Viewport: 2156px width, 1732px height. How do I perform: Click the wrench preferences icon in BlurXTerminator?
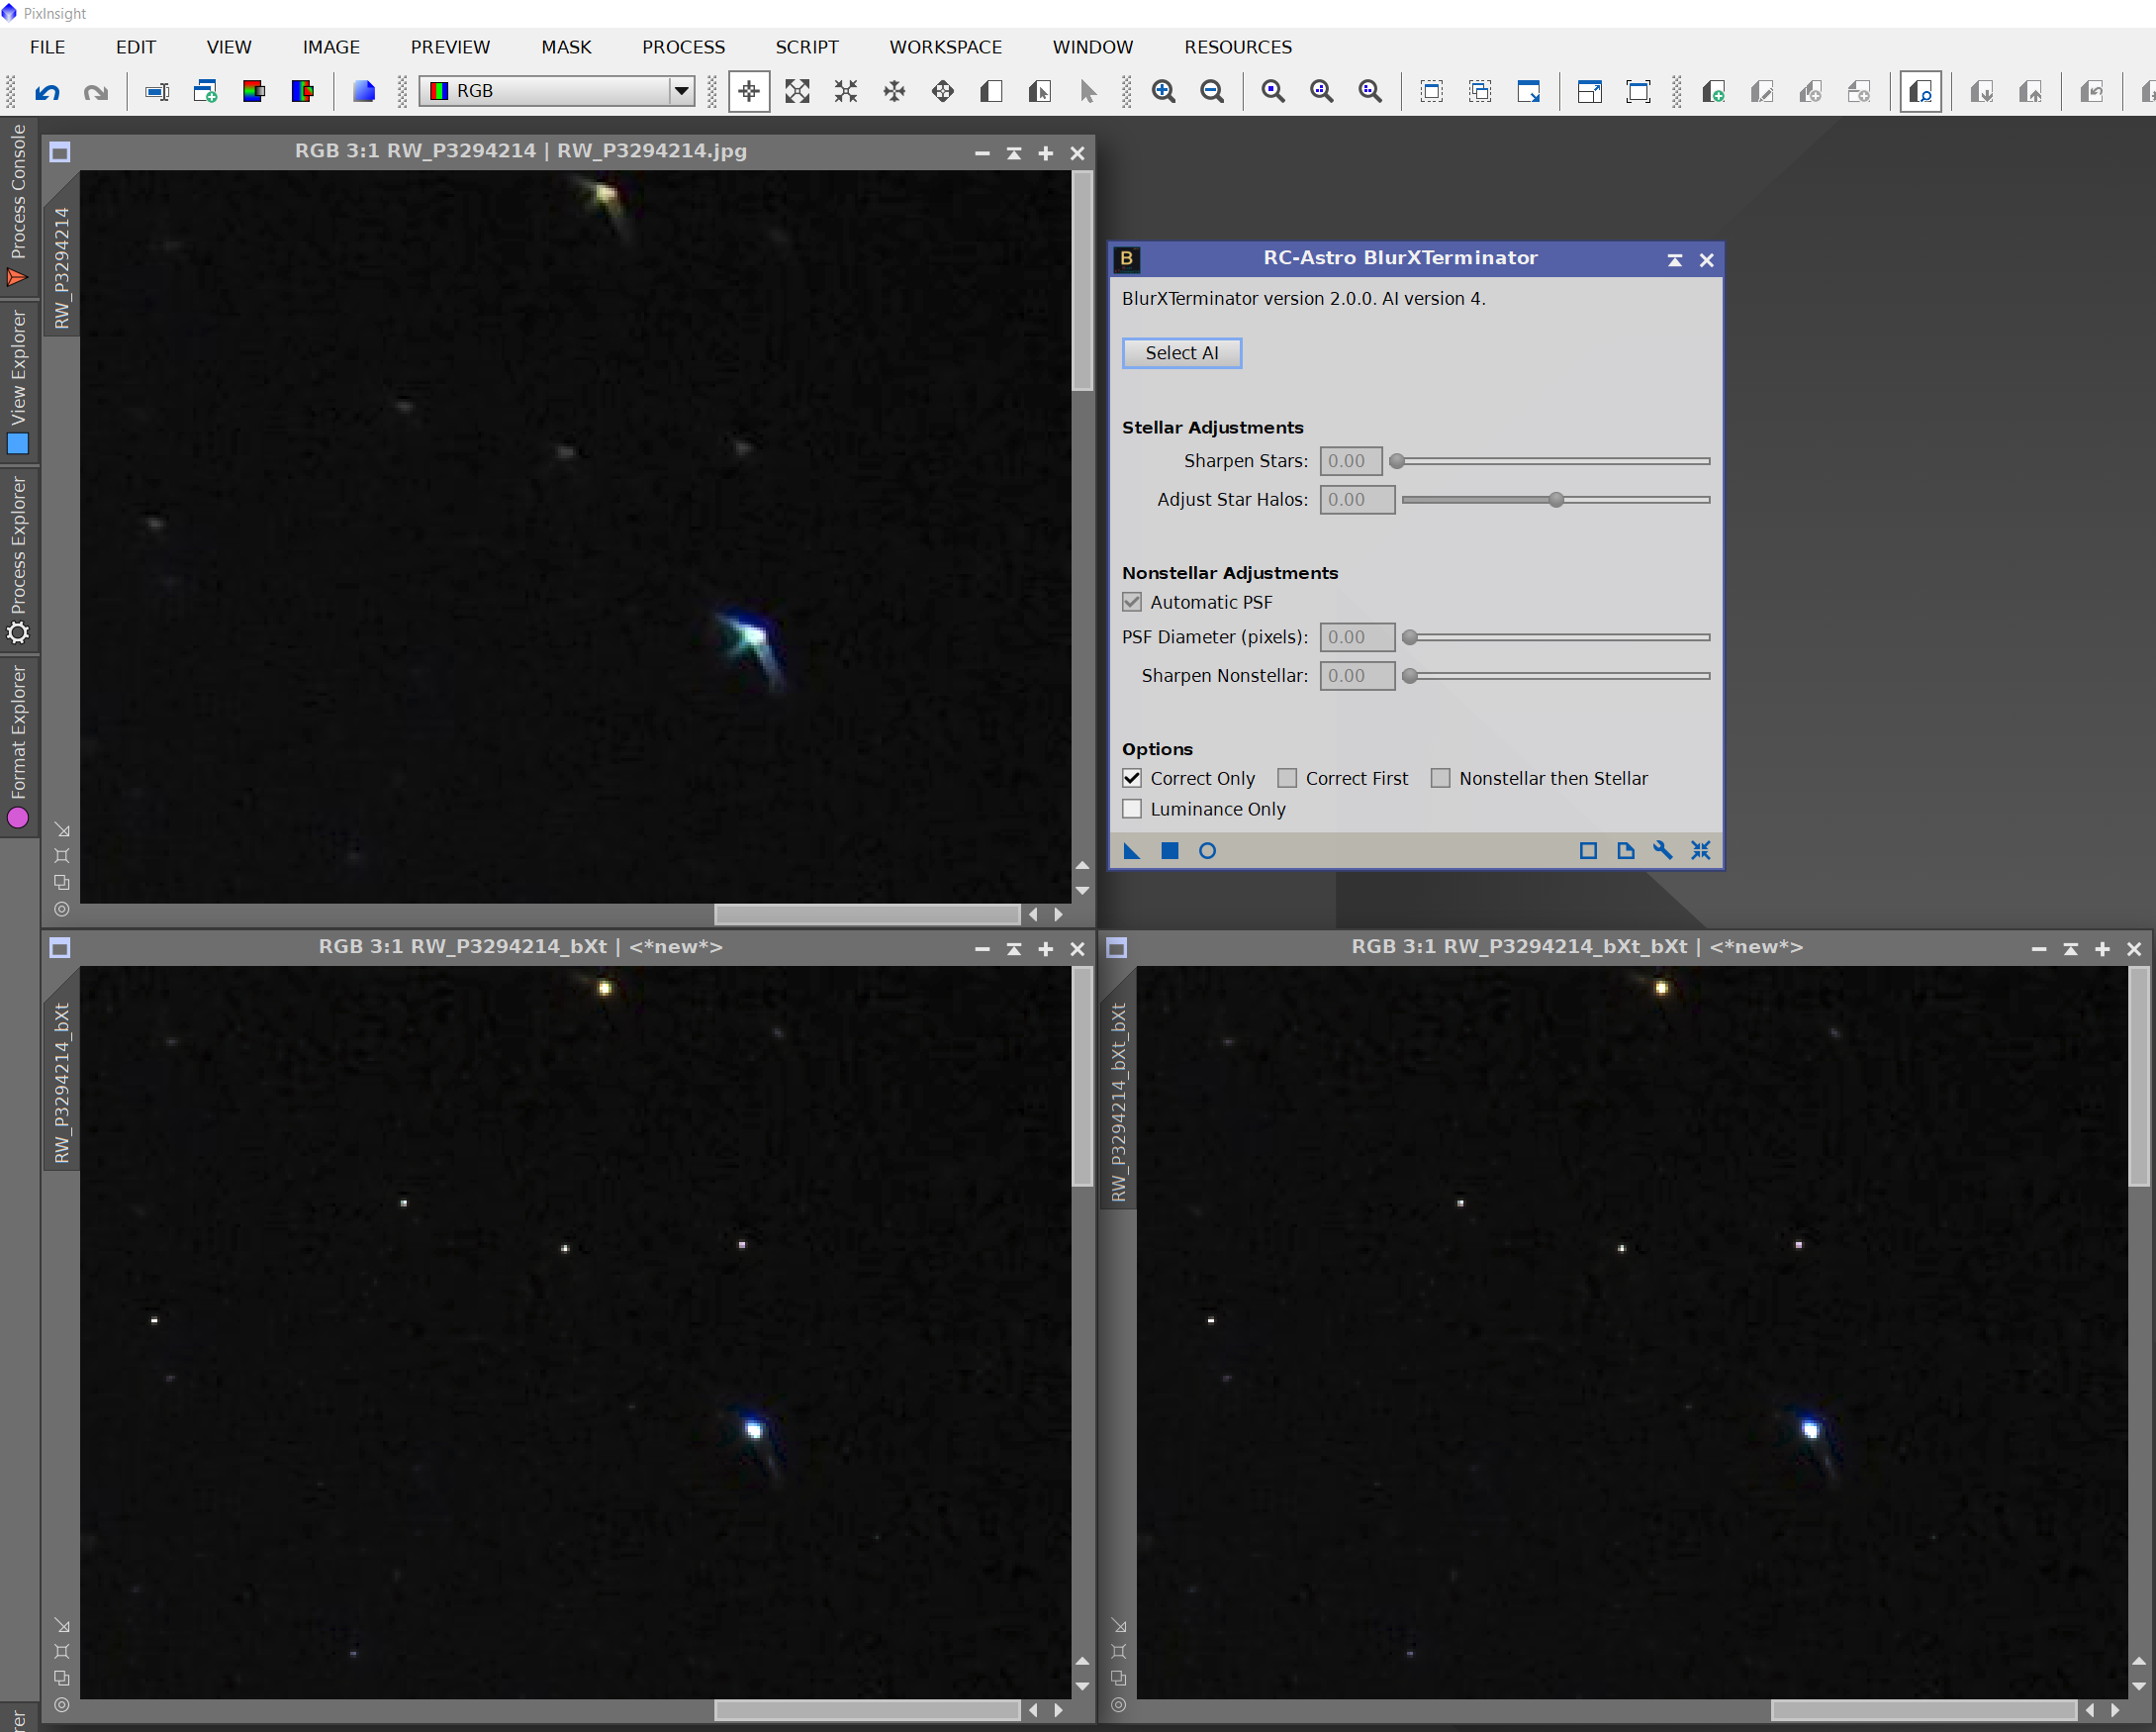tap(1662, 851)
